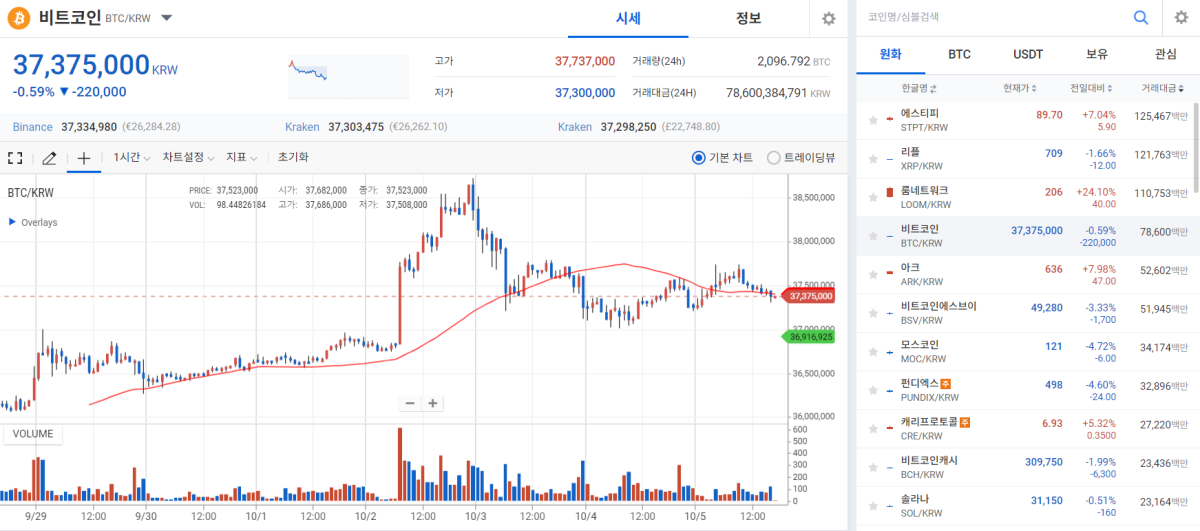Select 원화 market tab
This screenshot has width=1200, height=531.
[890, 54]
